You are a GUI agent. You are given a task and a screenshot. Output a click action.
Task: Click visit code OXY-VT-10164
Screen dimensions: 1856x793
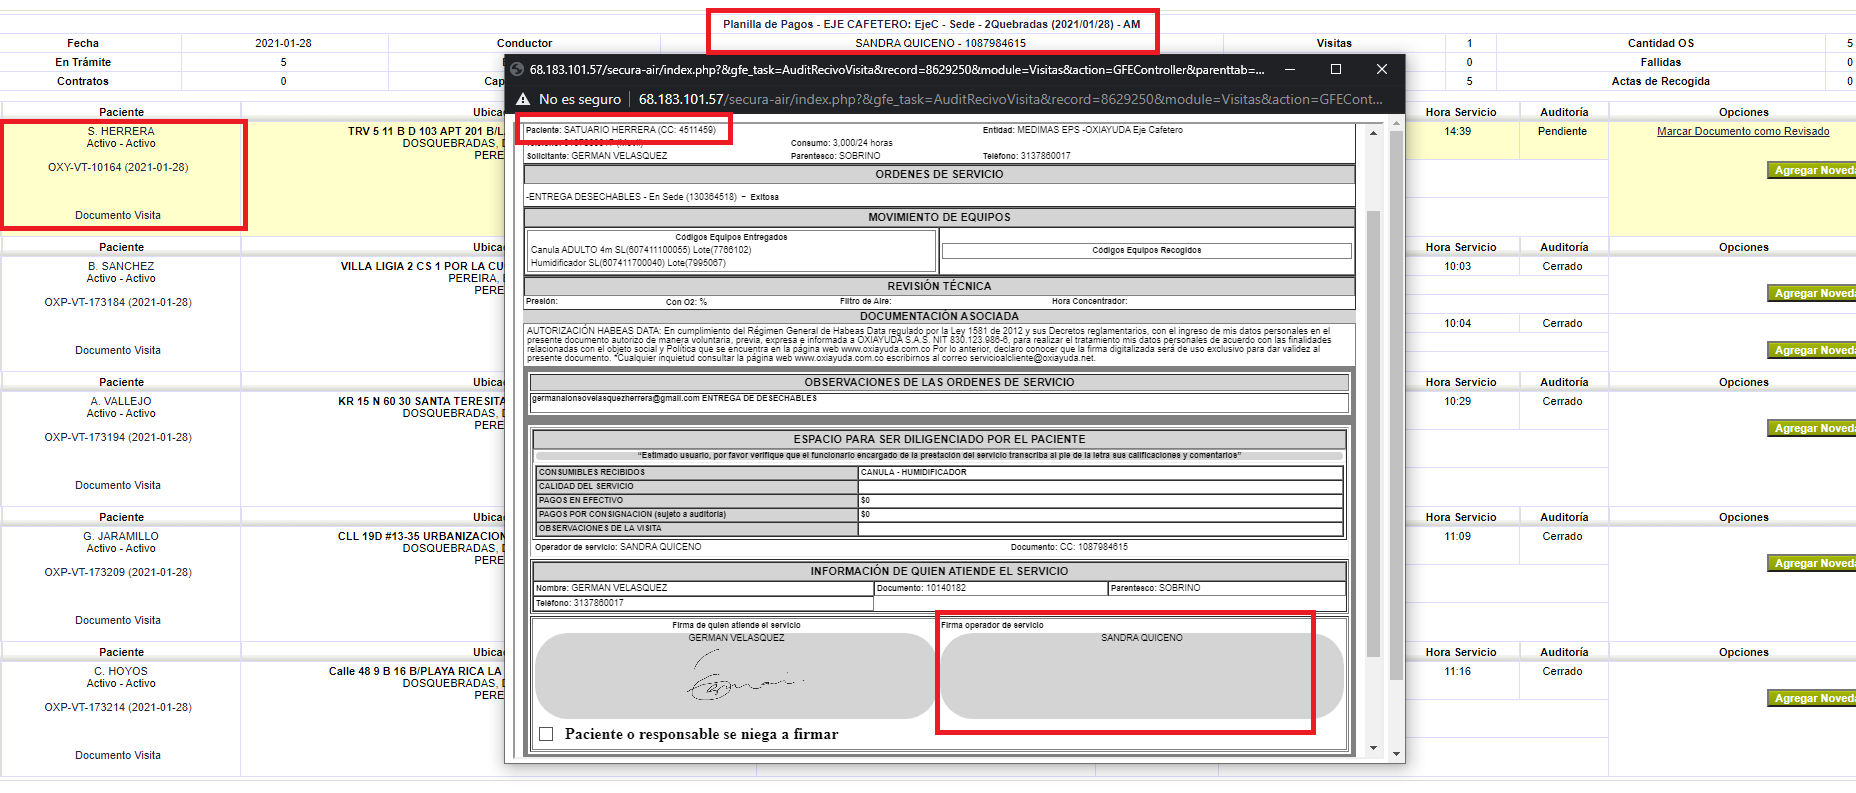pyautogui.click(x=118, y=167)
